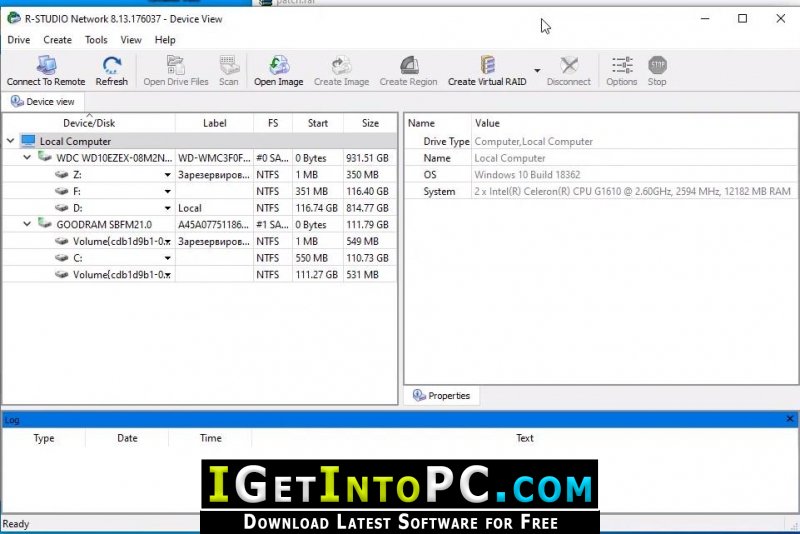Collapse the WDC WD10EZEX drive node
Screen dimensions: 800x534
[27, 158]
